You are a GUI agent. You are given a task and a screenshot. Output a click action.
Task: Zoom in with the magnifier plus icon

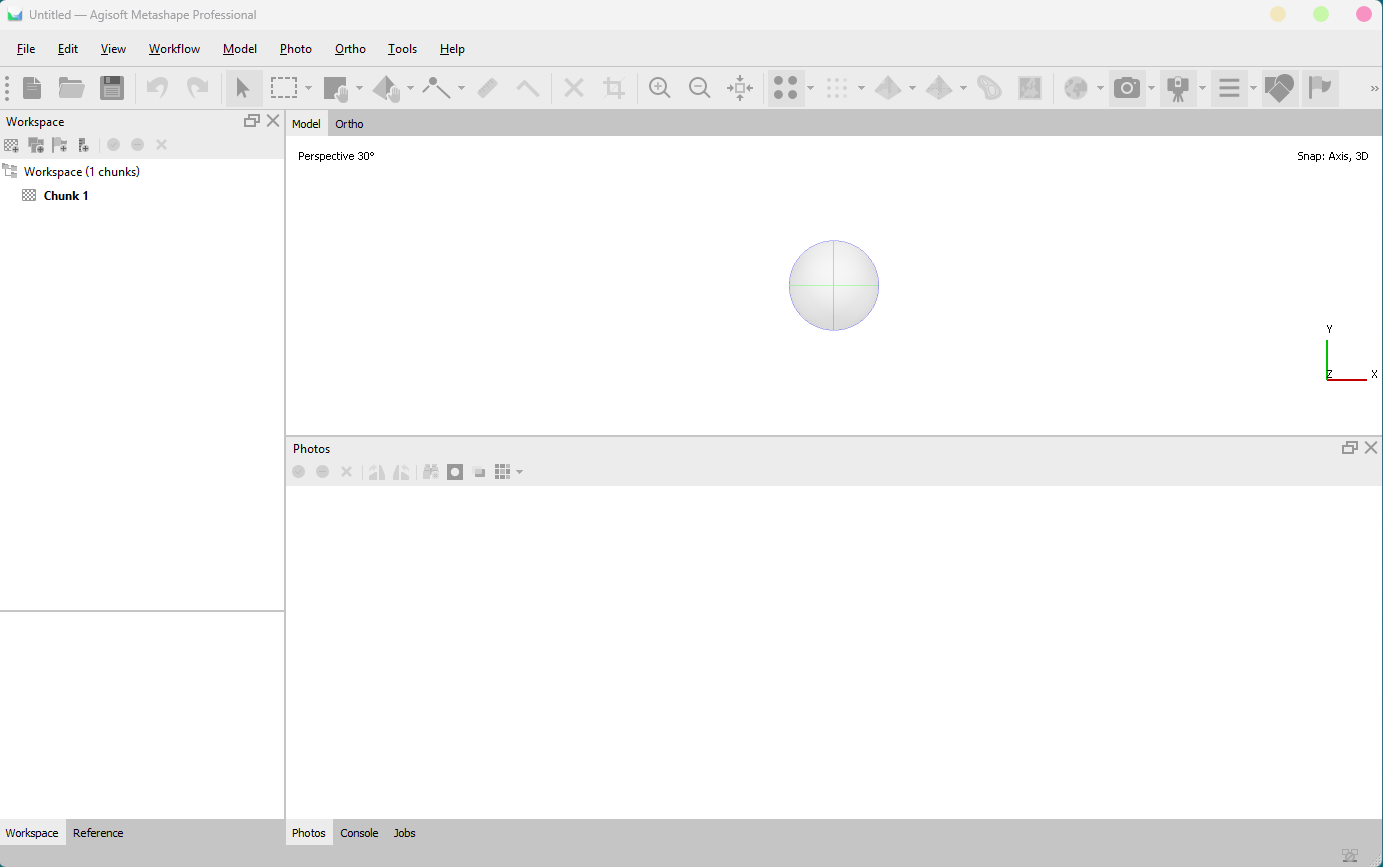coord(660,88)
